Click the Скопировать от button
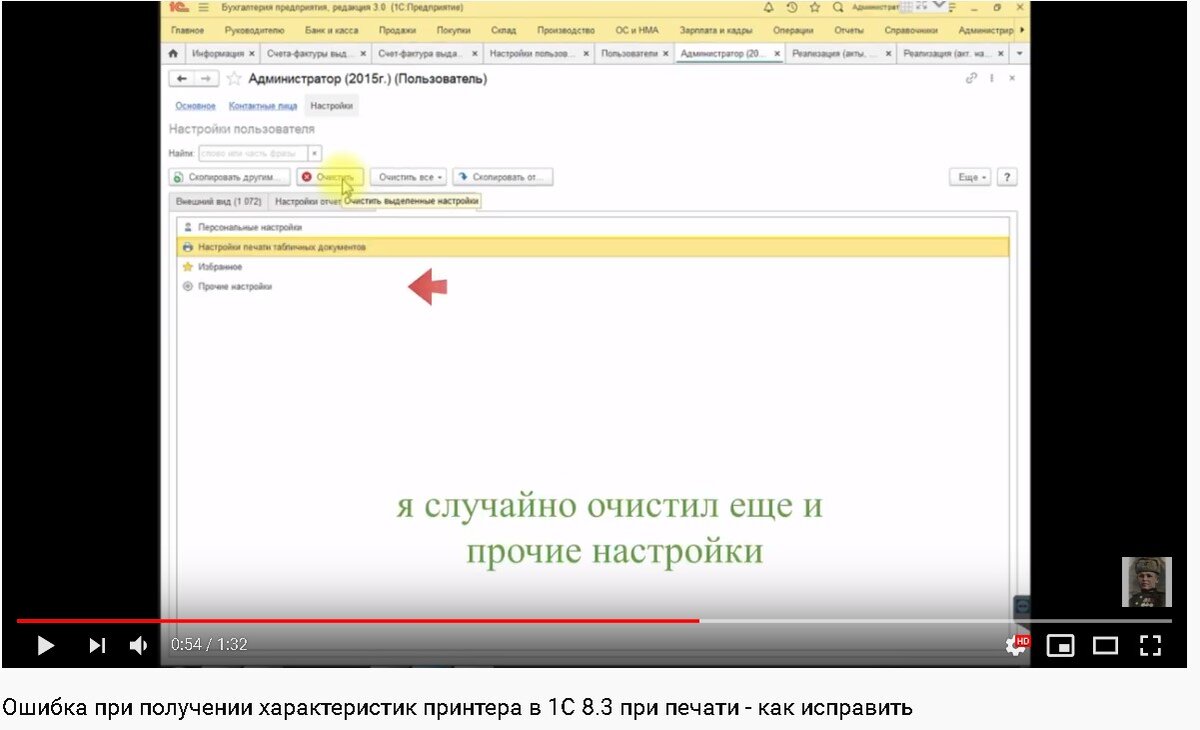 click(502, 177)
